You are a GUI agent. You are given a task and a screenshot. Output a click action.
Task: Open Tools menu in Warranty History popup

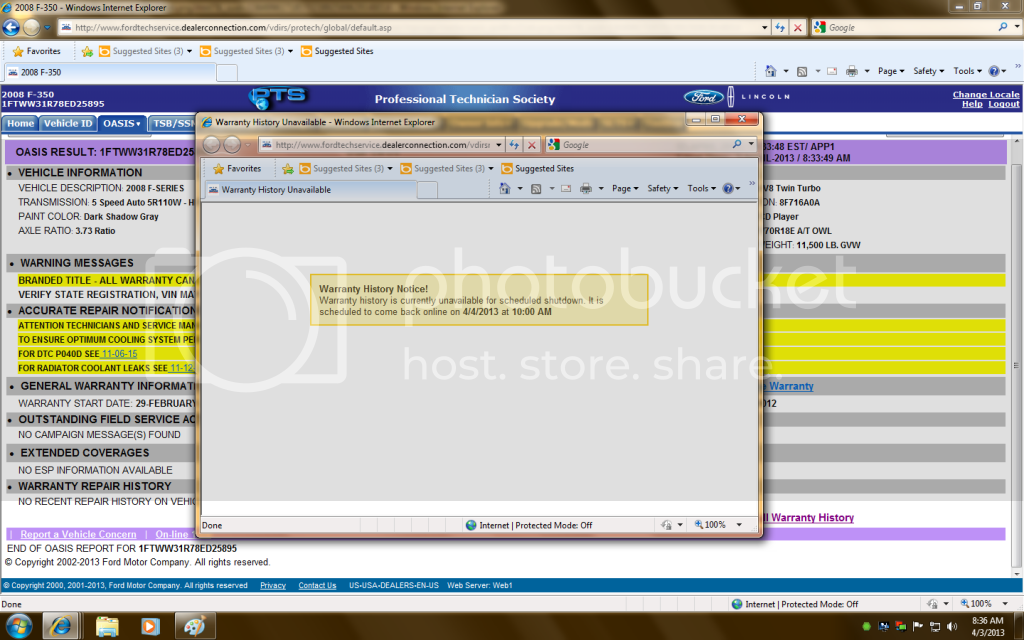click(701, 188)
